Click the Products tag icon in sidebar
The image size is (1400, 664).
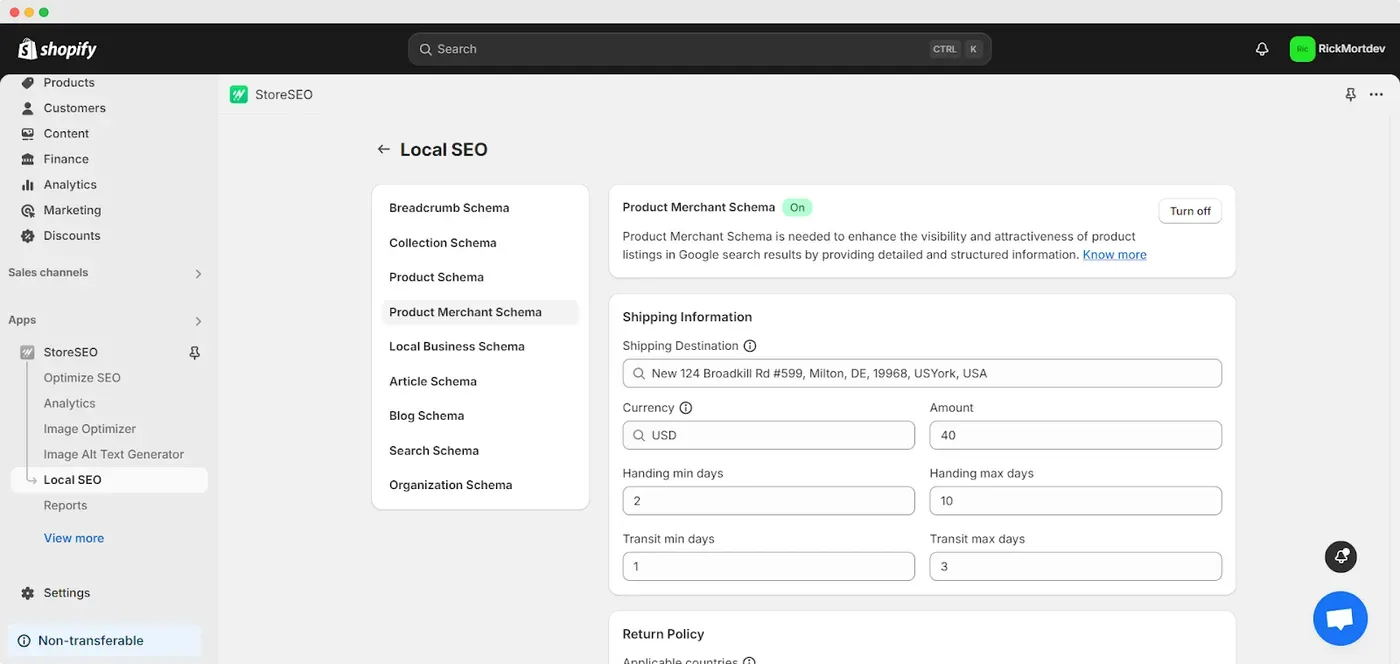[28, 83]
